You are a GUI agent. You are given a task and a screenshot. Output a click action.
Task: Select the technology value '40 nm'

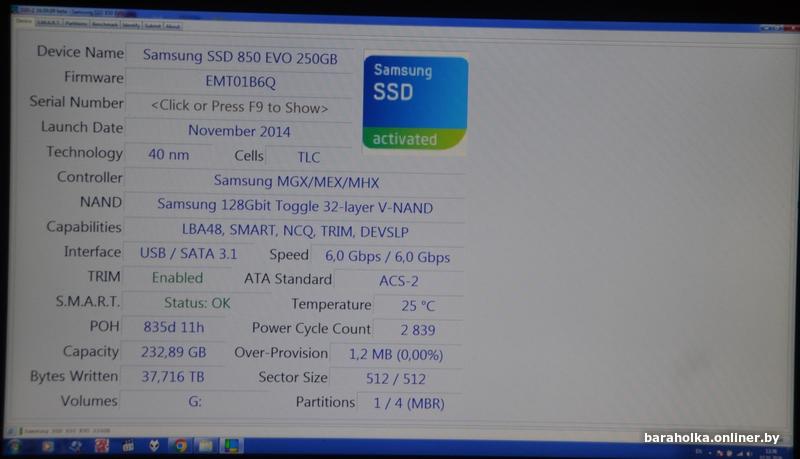[x=168, y=155]
